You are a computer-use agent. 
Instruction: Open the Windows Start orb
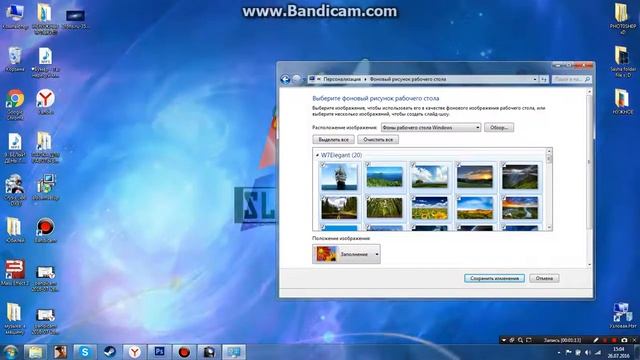coord(11,352)
